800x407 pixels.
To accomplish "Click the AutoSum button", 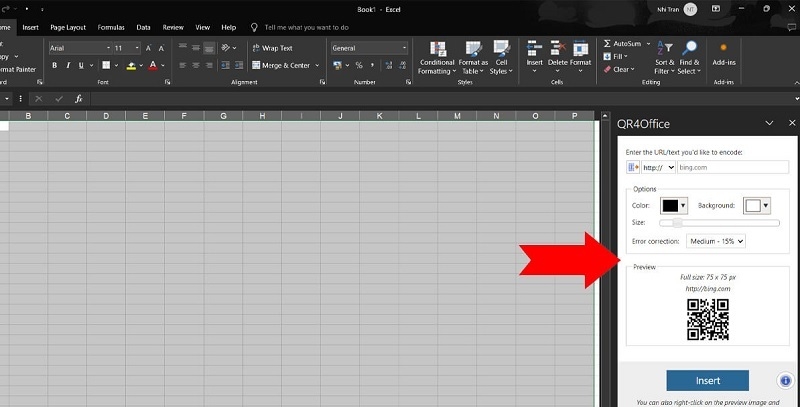I will [x=627, y=44].
